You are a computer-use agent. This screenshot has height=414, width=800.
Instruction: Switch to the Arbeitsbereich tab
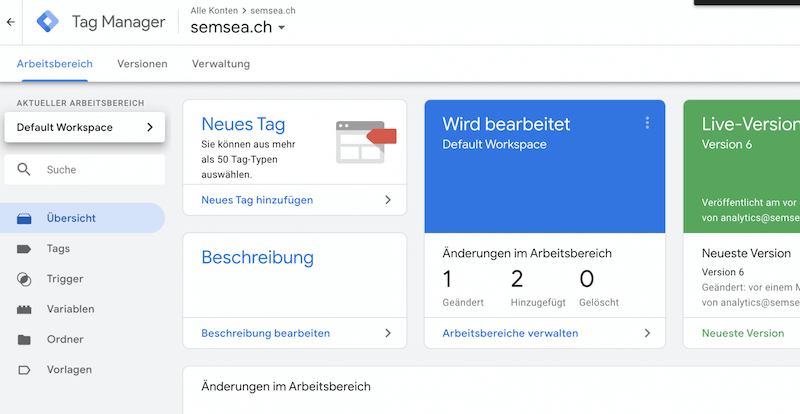tap(55, 64)
